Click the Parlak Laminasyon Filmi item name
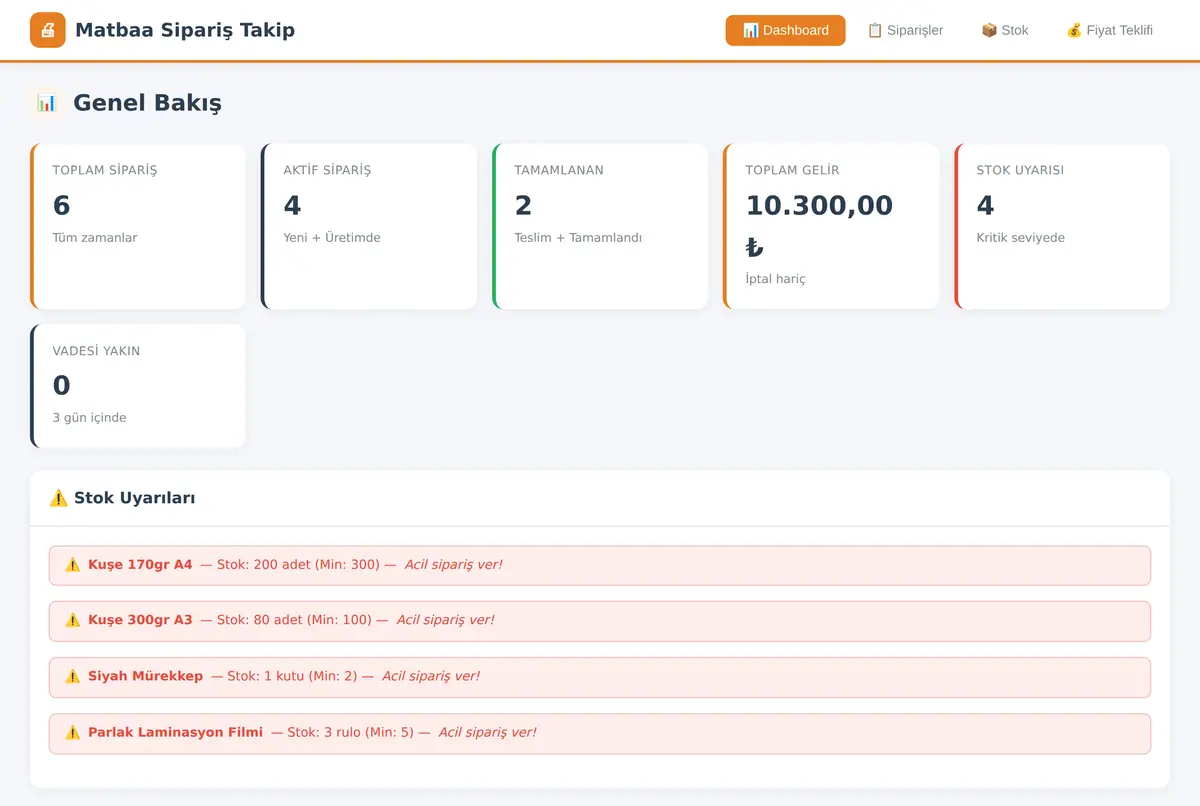The image size is (1200, 806). (x=175, y=732)
